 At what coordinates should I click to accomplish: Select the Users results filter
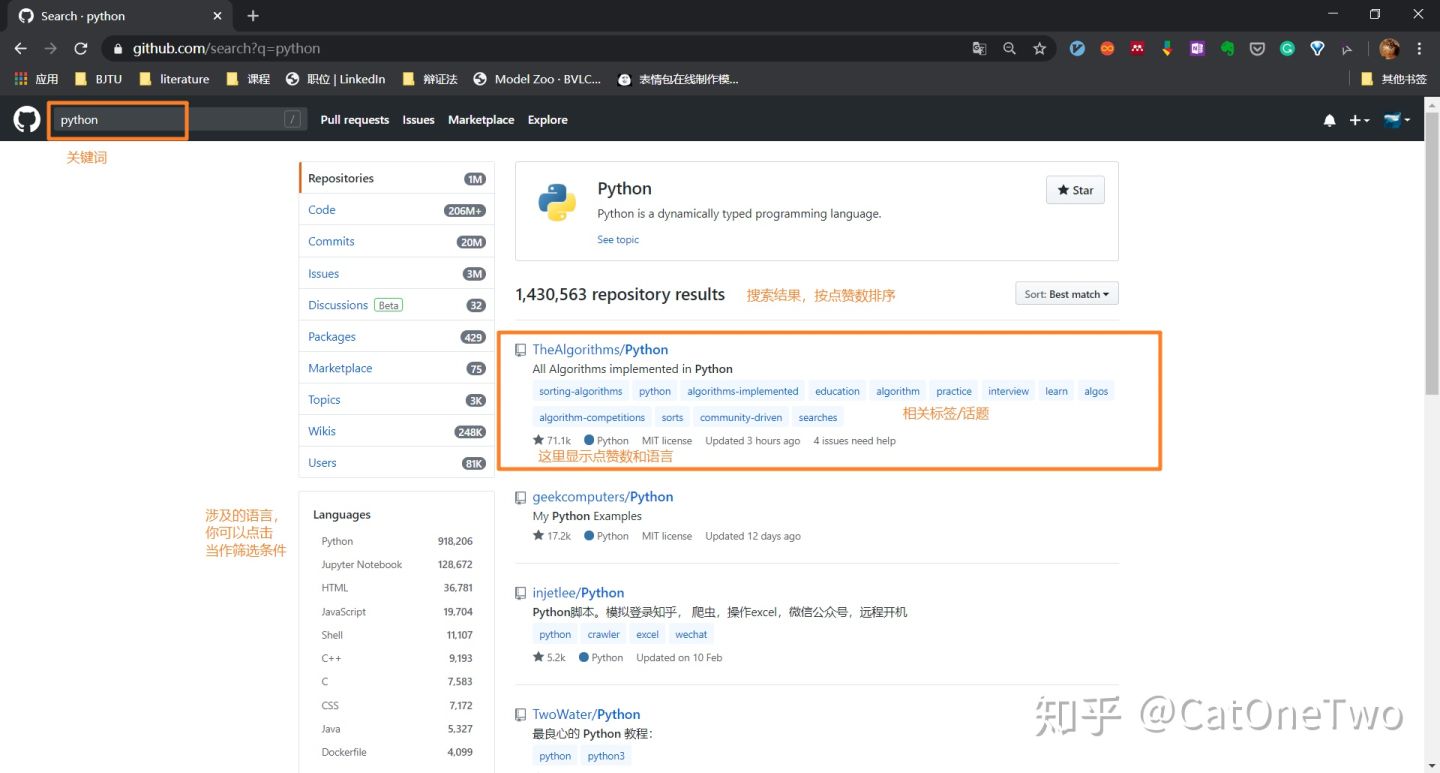(396, 463)
